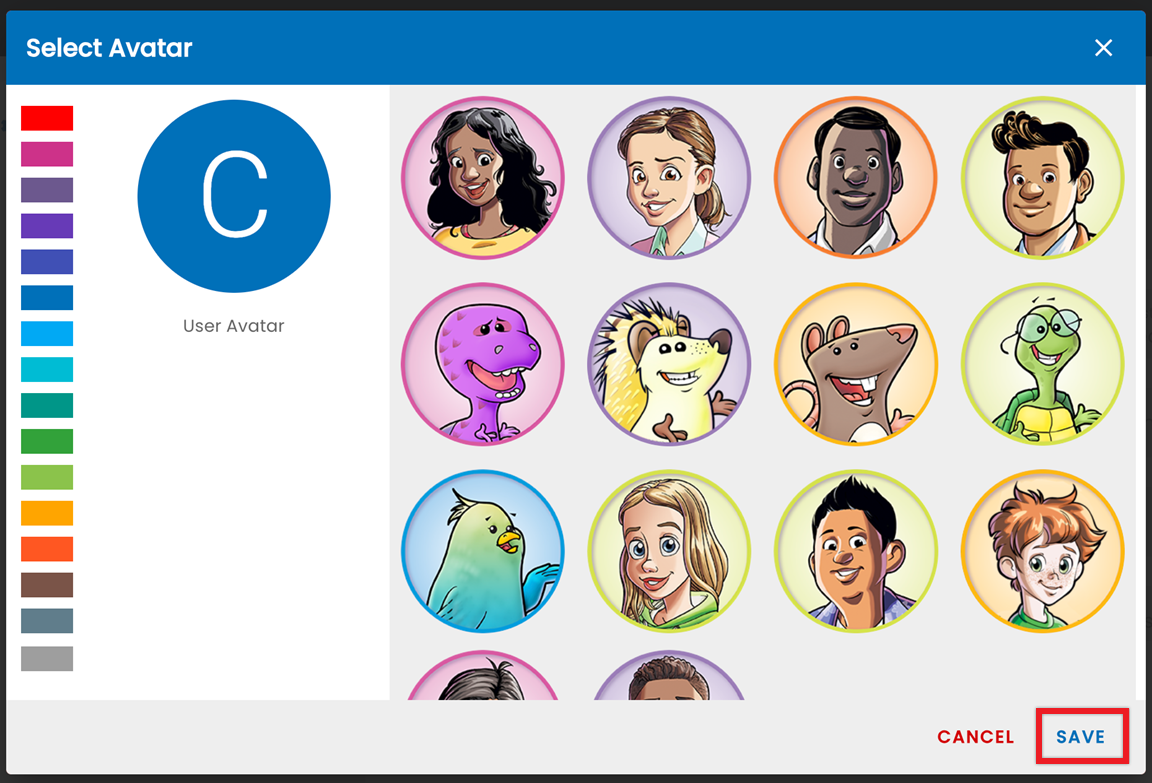Select the man with orange border avatar
Screen dimensions: 1152x783
(856, 178)
